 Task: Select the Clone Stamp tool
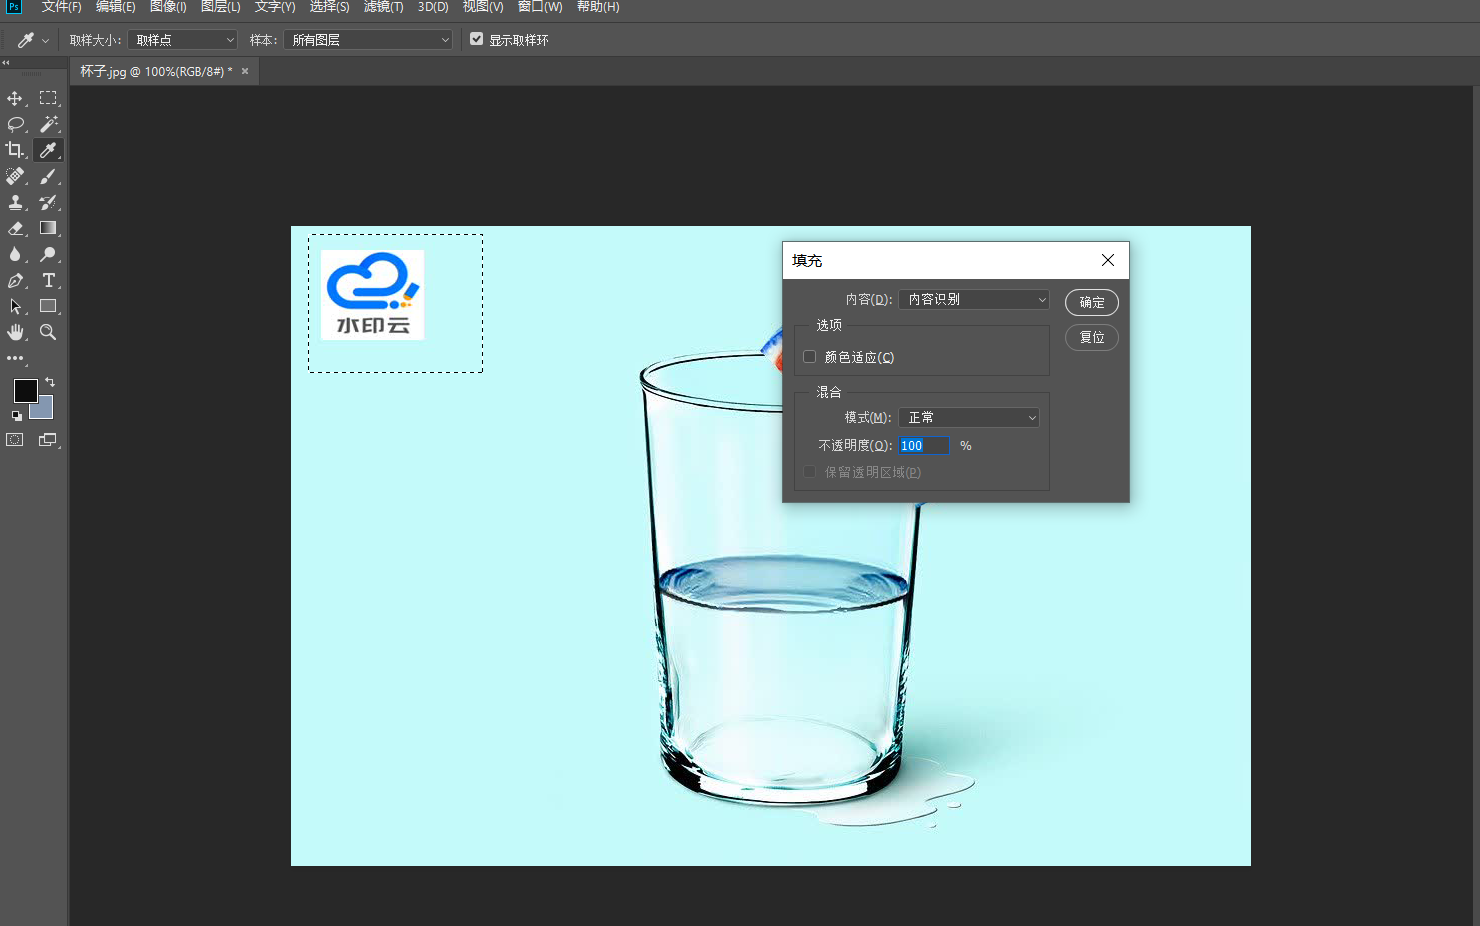point(15,202)
